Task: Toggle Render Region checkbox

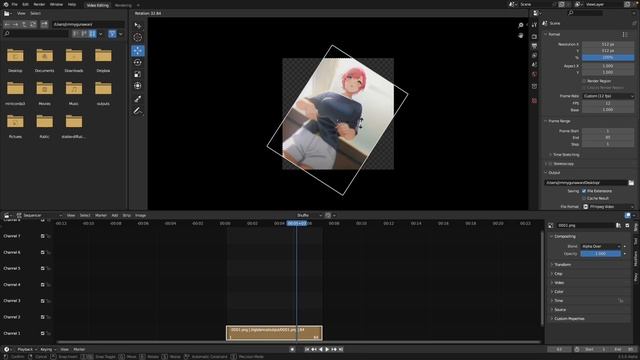Action: click(584, 81)
